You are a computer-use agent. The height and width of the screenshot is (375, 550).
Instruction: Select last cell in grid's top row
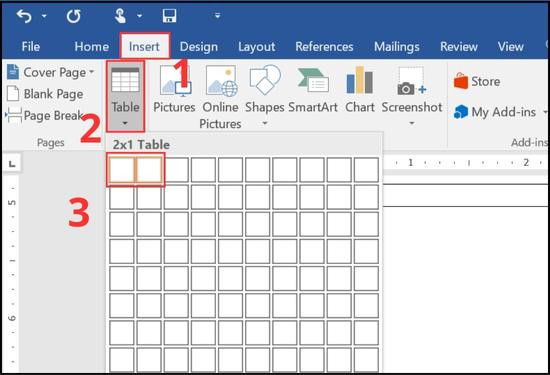coord(366,170)
